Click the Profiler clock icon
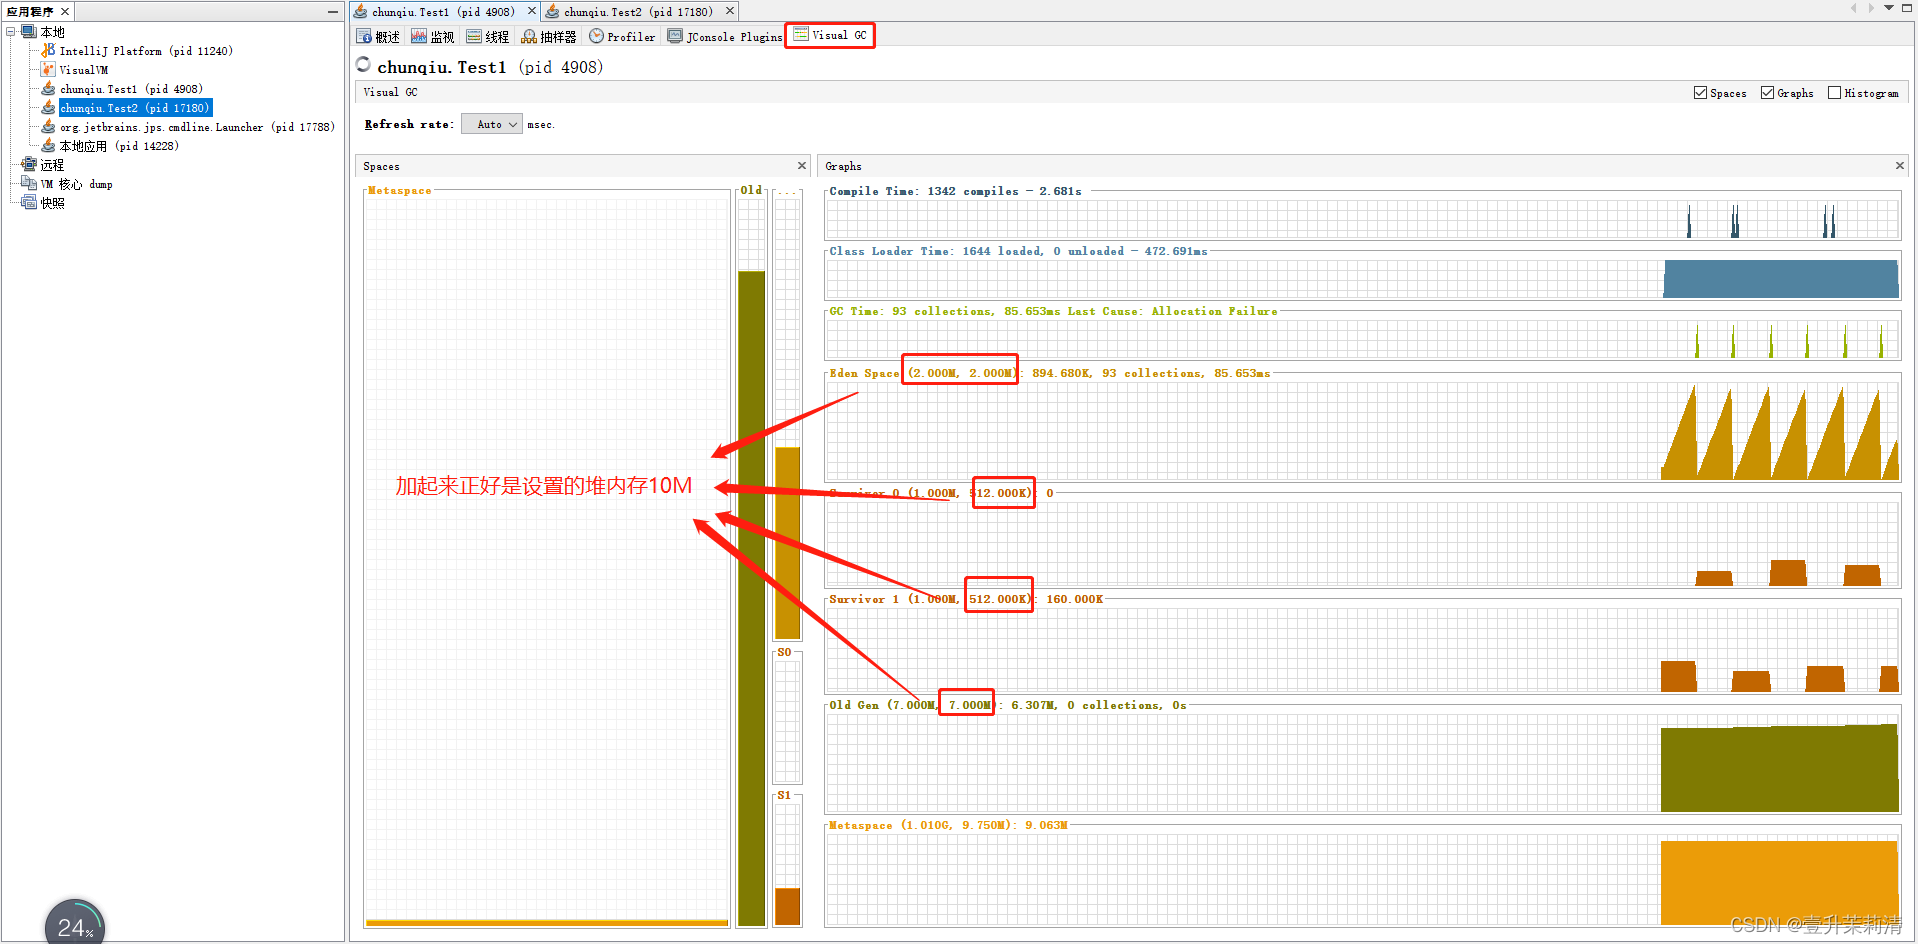Image resolution: width=1918 pixels, height=944 pixels. point(596,36)
